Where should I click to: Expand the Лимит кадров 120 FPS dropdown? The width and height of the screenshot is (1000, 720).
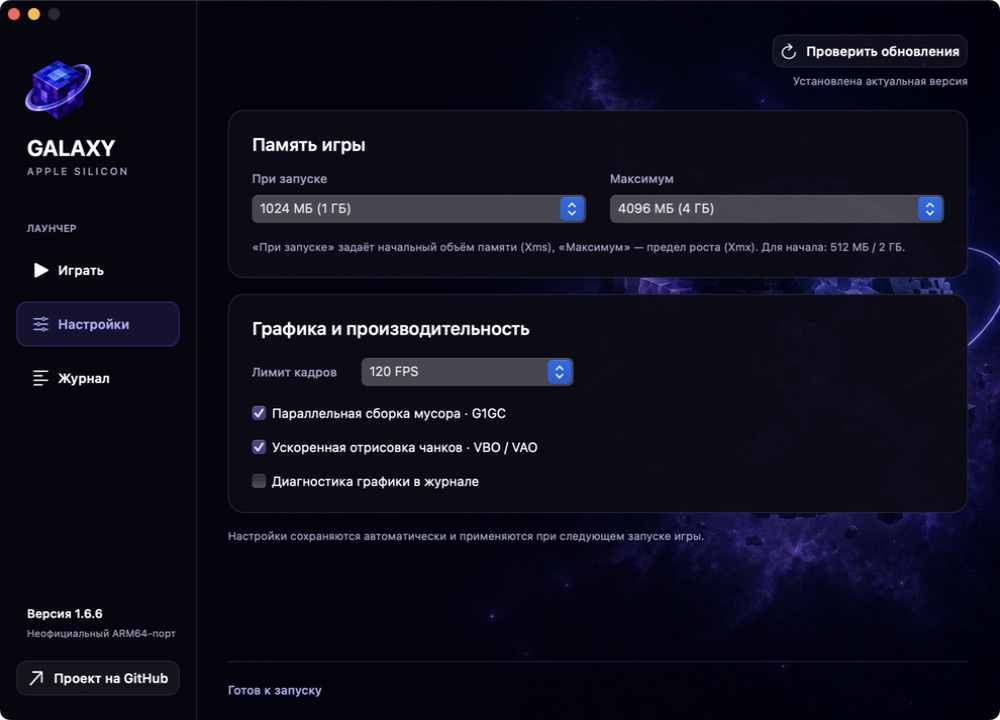pyautogui.click(x=467, y=372)
